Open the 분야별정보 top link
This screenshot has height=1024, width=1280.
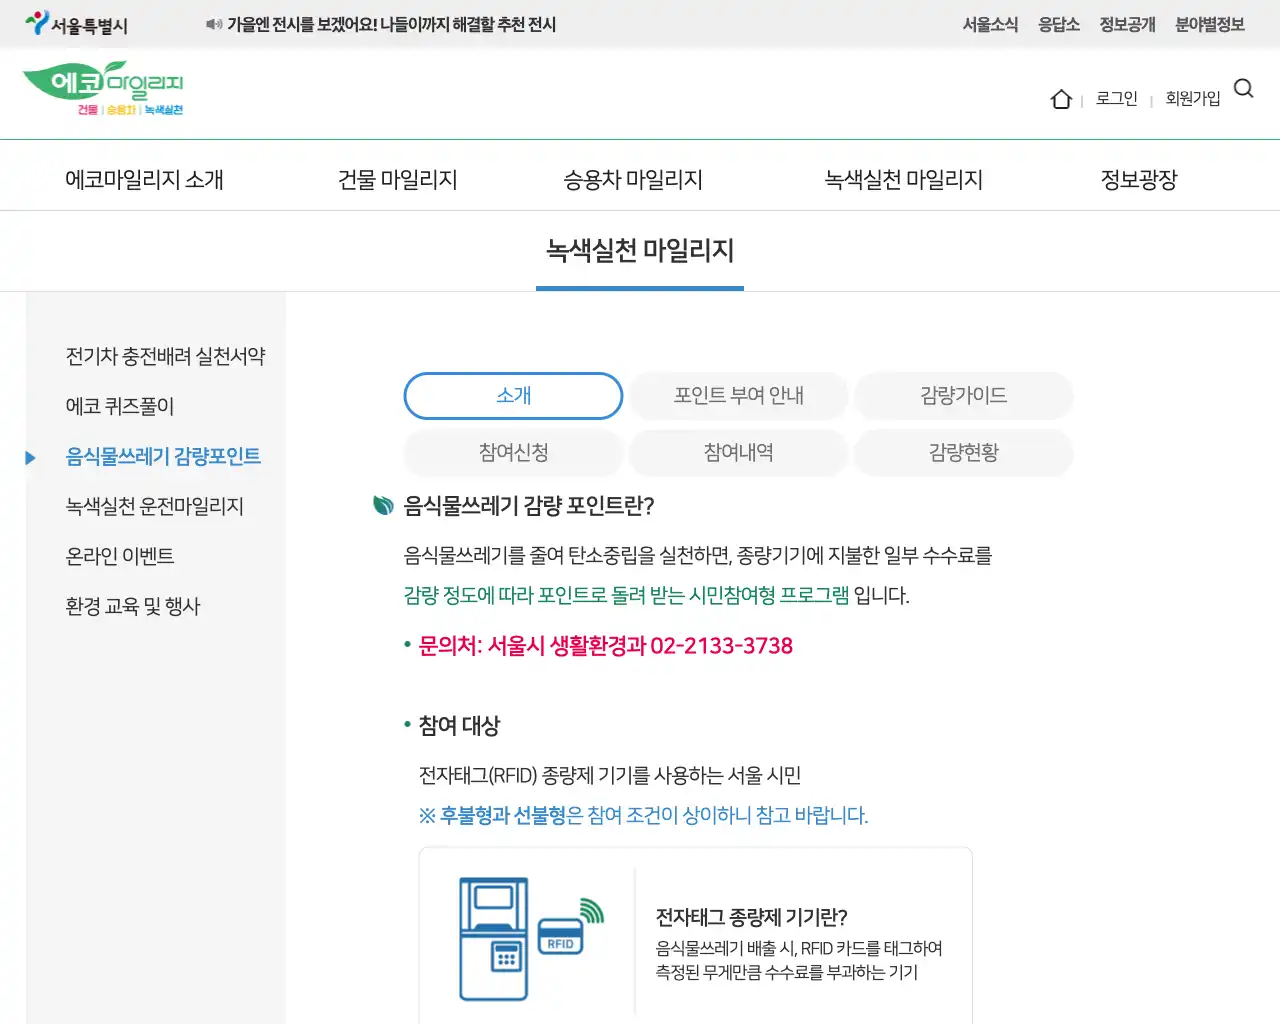coord(1210,24)
